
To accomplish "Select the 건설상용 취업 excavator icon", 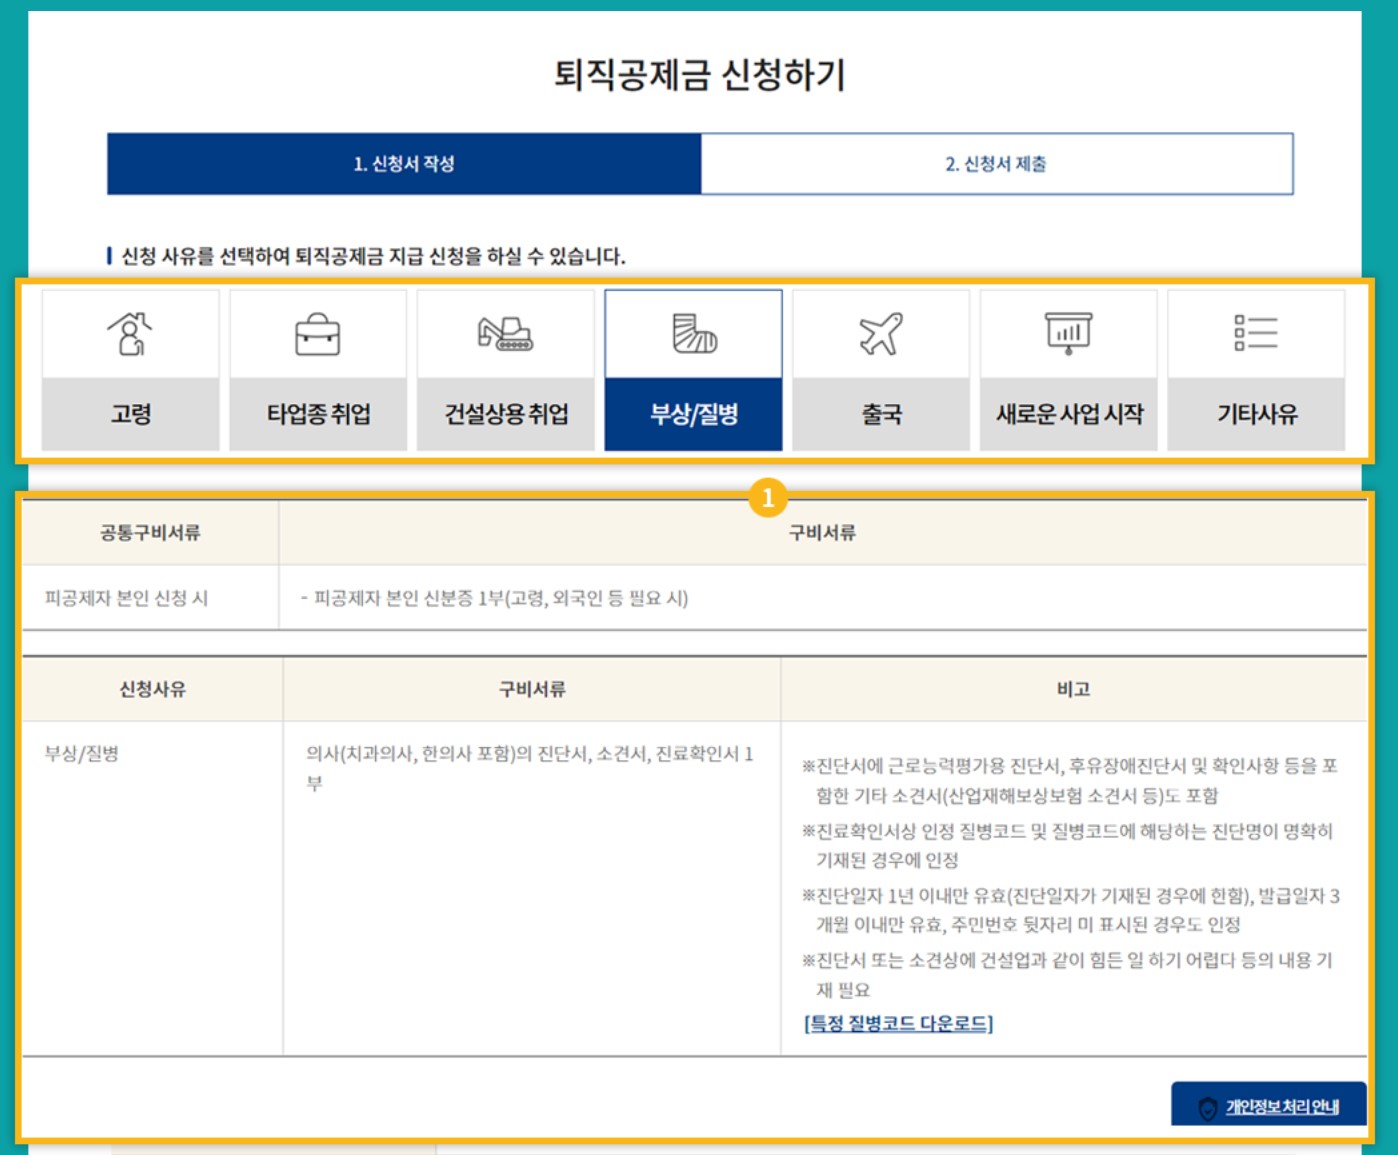I will tap(506, 334).
